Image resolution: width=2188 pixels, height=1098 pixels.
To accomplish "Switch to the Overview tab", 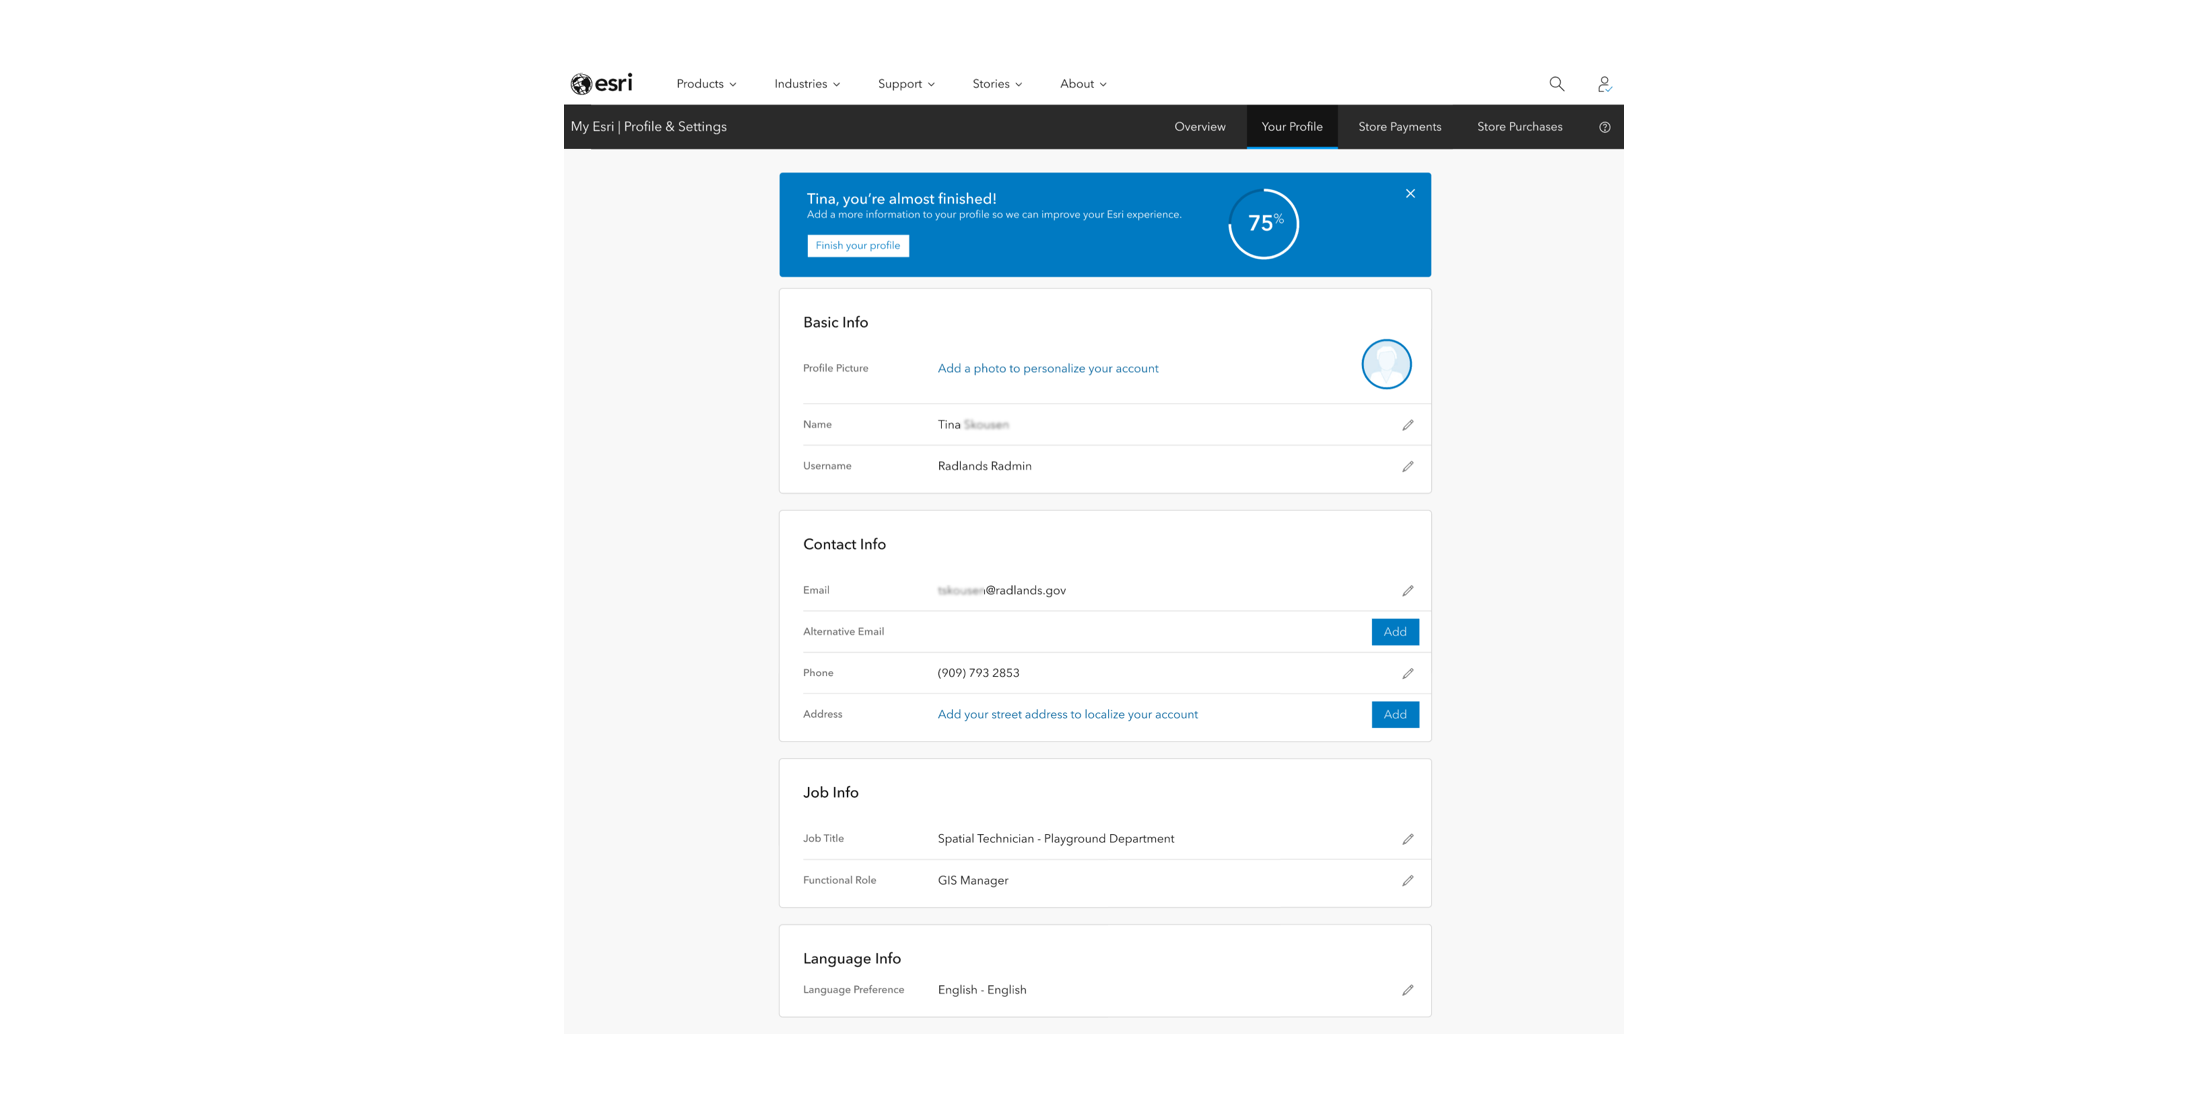I will tap(1200, 127).
